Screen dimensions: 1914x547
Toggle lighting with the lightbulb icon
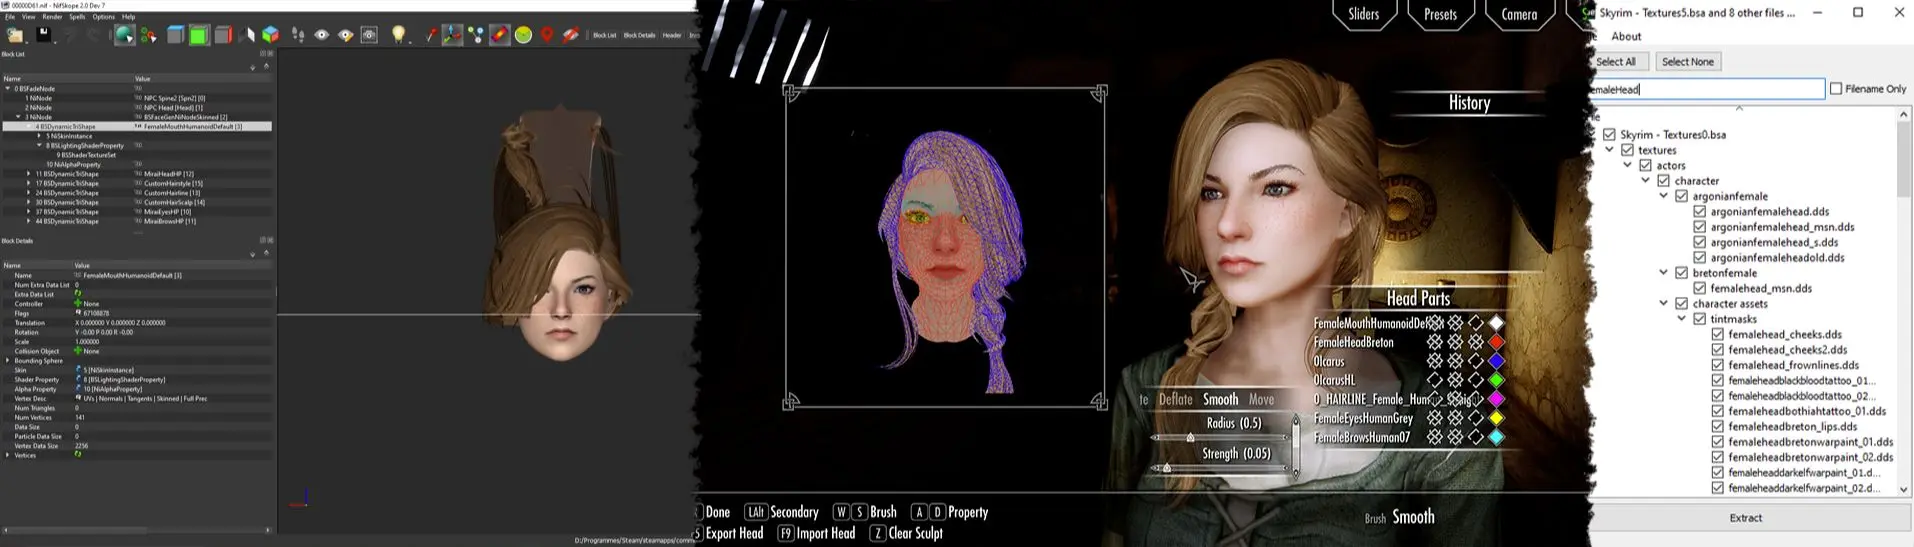398,34
